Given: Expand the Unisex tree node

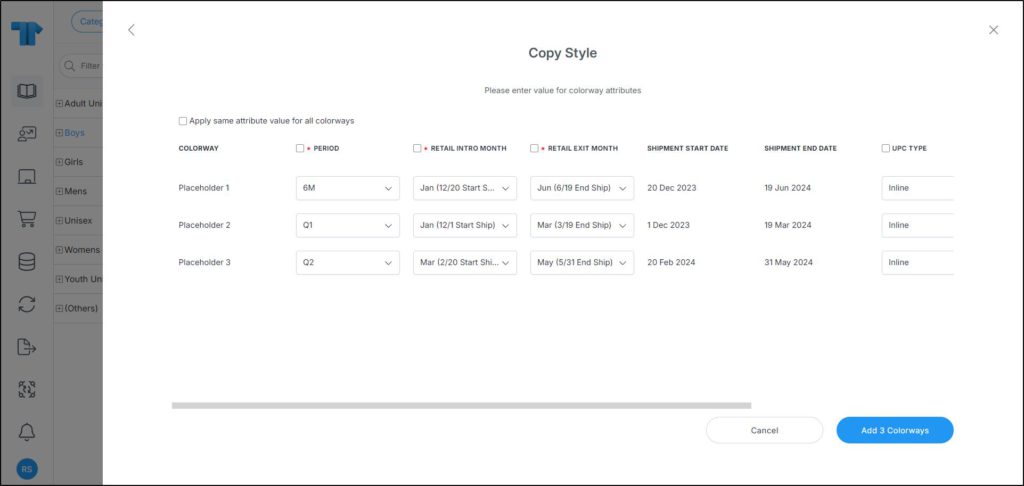Looking at the screenshot, I should (59, 221).
